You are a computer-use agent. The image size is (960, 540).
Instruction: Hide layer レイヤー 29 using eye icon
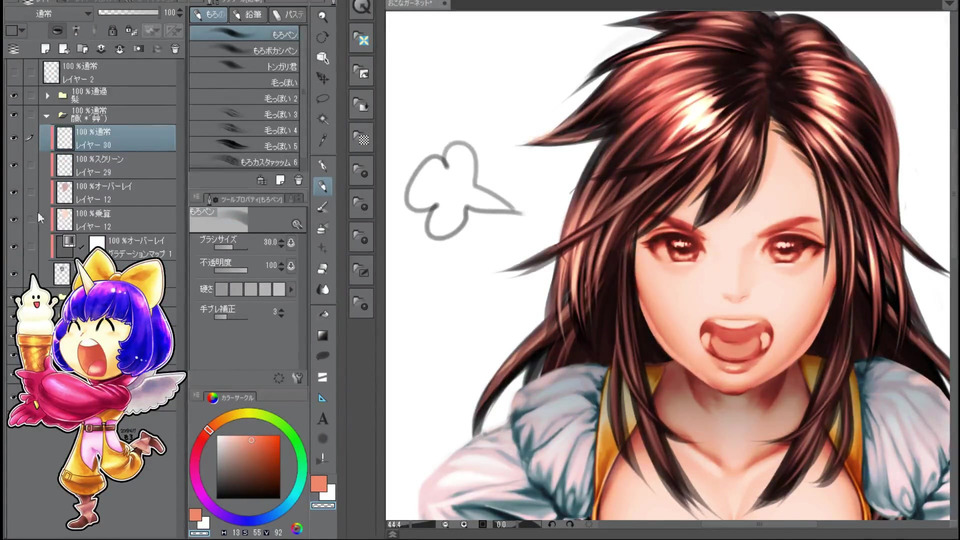coord(14,163)
